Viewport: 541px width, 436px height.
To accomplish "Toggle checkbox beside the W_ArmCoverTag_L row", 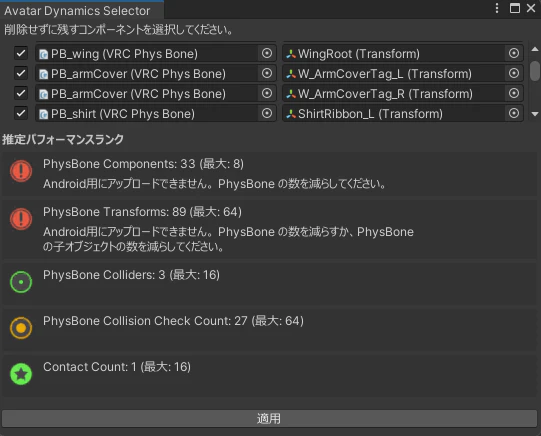I will 21,73.
